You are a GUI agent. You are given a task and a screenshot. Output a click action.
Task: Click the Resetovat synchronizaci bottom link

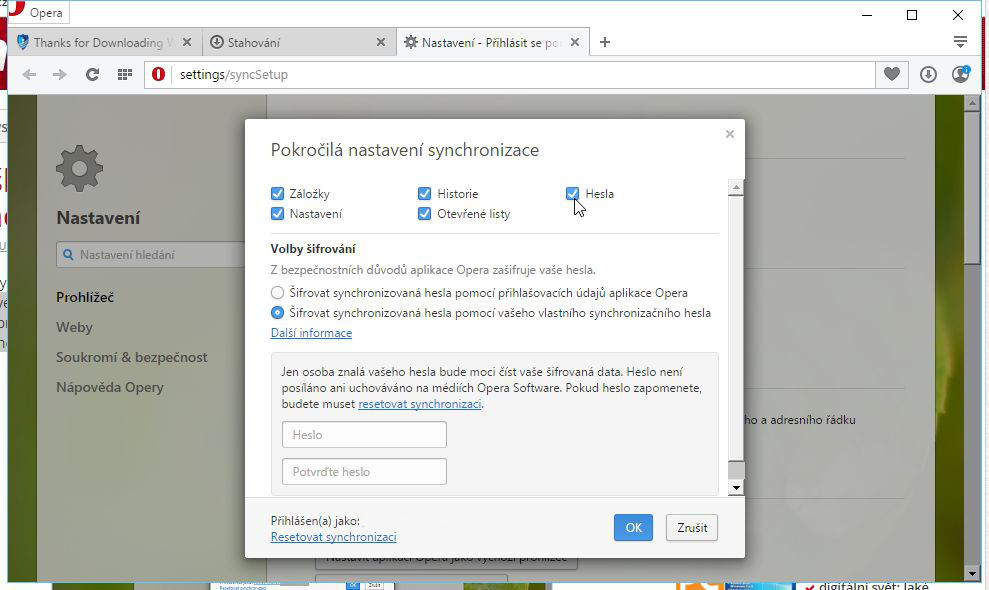(334, 537)
